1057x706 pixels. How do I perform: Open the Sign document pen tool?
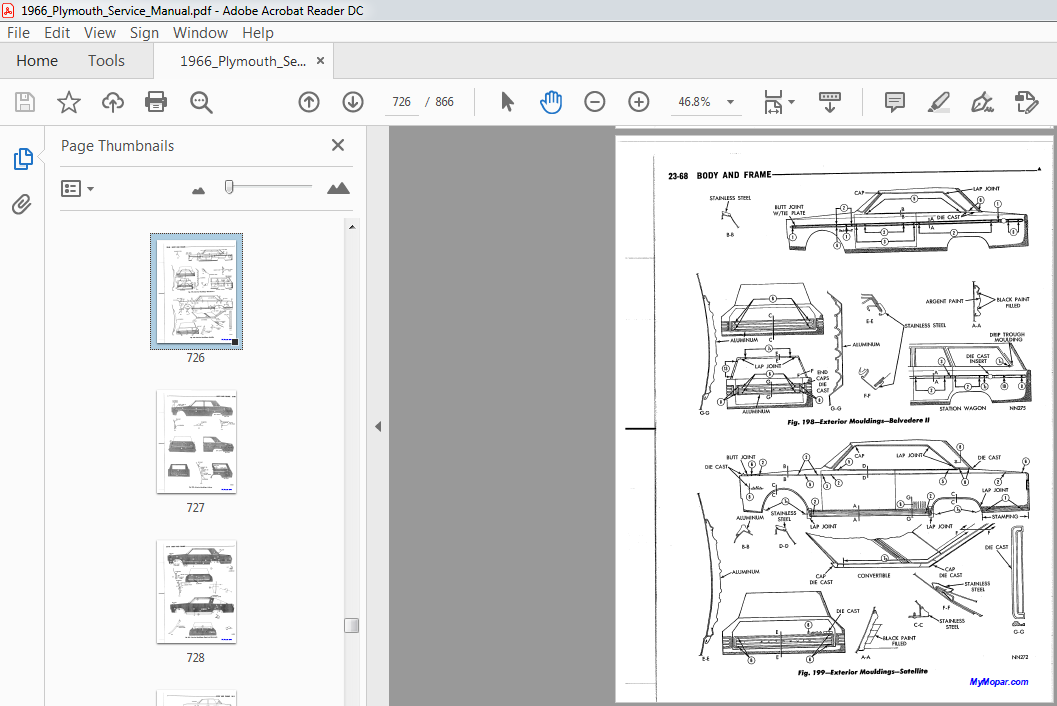pyautogui.click(x=982, y=102)
